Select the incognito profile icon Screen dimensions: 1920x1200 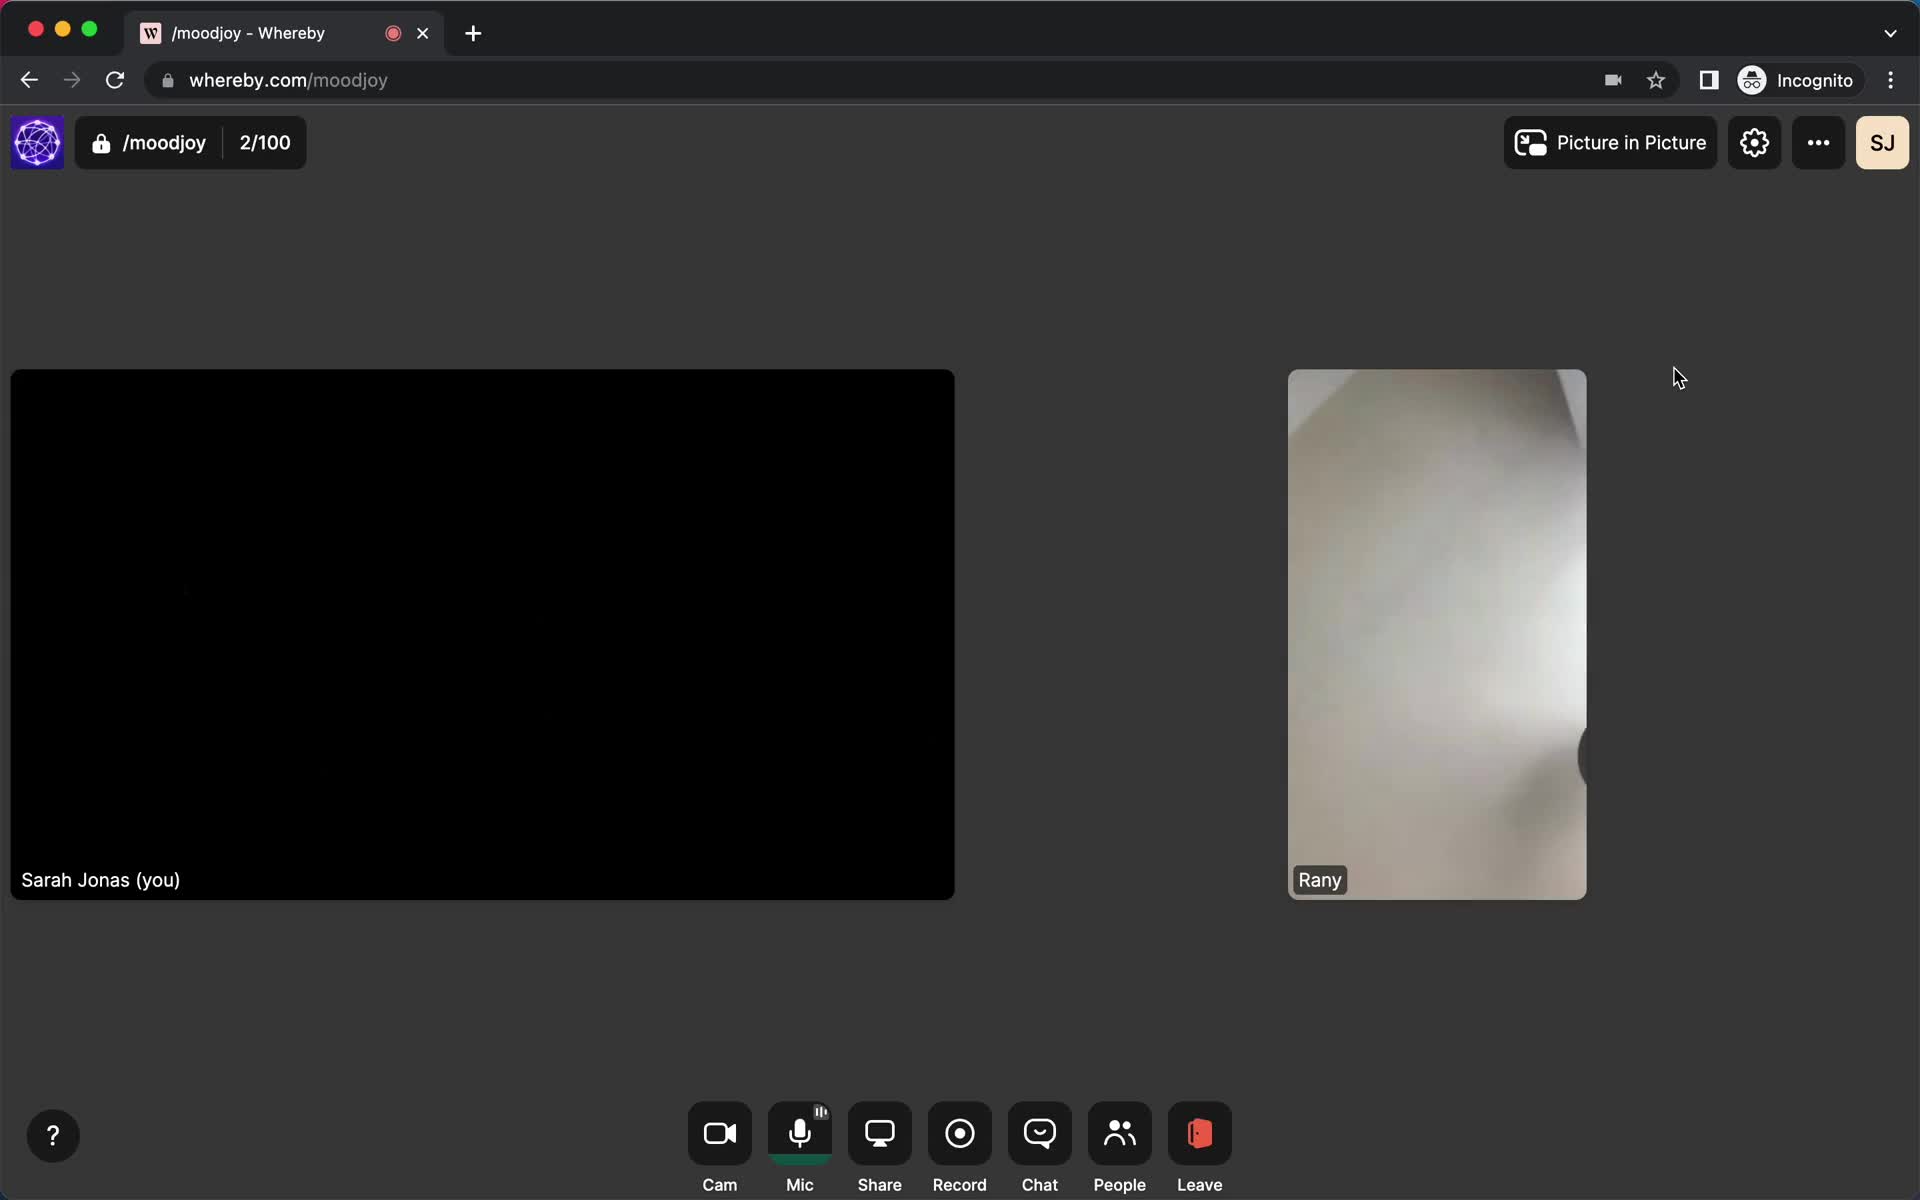pyautogui.click(x=1751, y=80)
